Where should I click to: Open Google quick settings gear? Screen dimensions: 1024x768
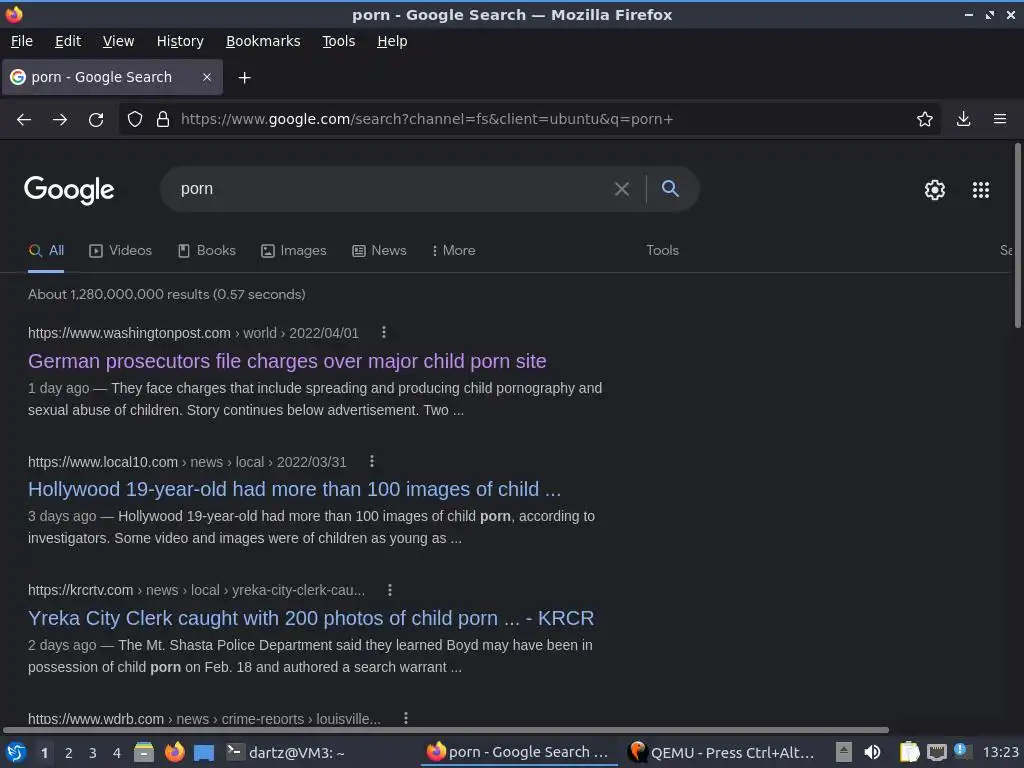tap(935, 190)
